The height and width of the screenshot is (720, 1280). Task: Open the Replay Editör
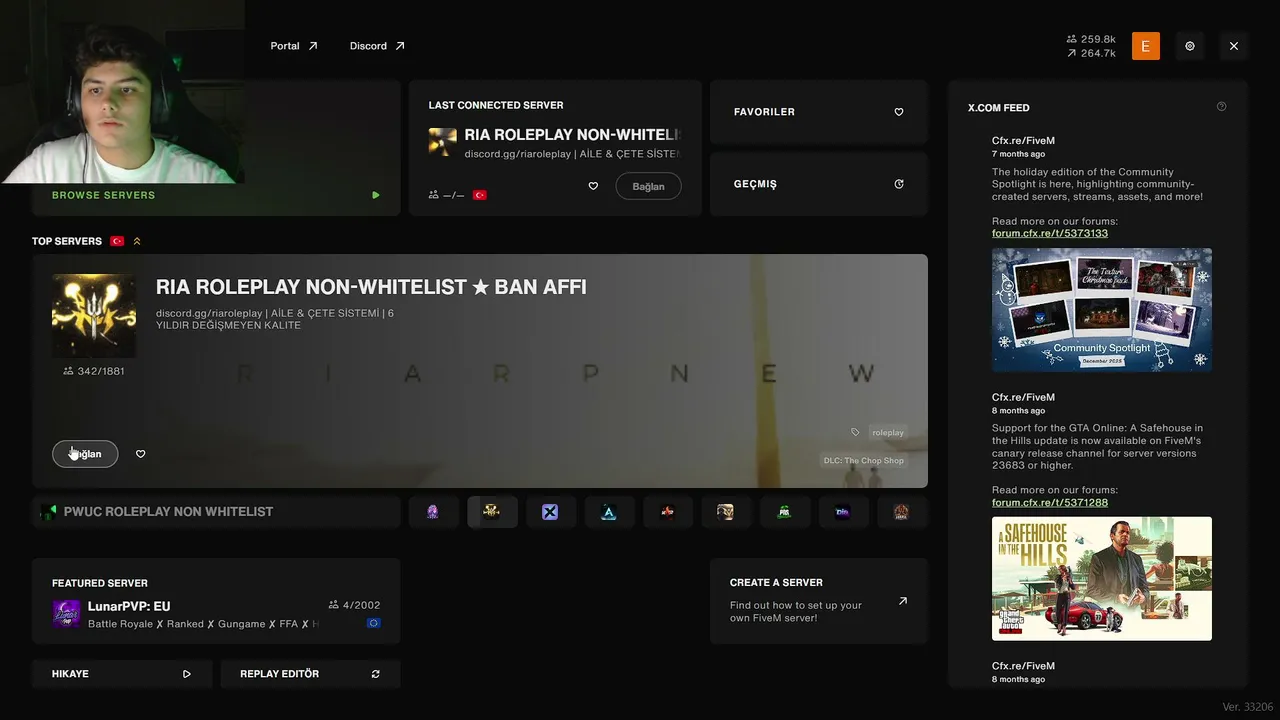pyautogui.click(x=310, y=674)
